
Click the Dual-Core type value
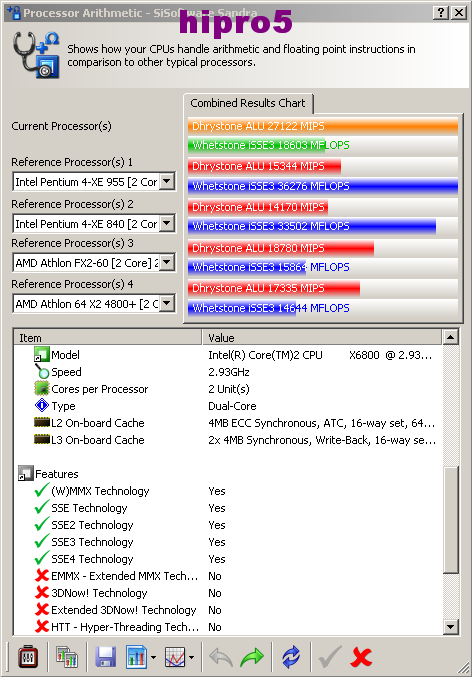(232, 406)
